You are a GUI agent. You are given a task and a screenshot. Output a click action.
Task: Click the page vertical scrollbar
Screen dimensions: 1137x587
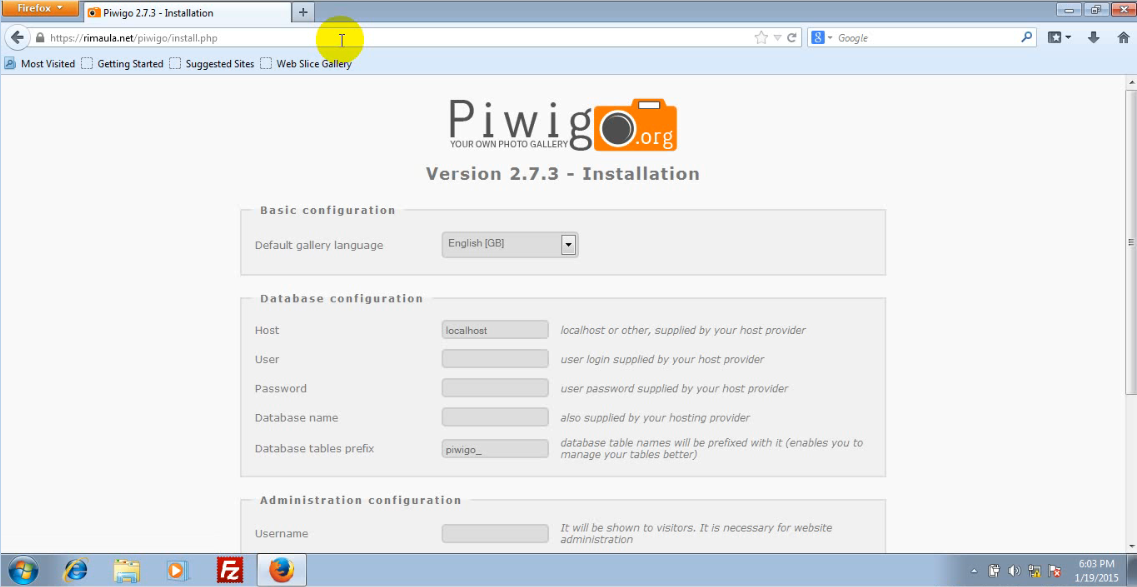pyautogui.click(x=1130, y=243)
